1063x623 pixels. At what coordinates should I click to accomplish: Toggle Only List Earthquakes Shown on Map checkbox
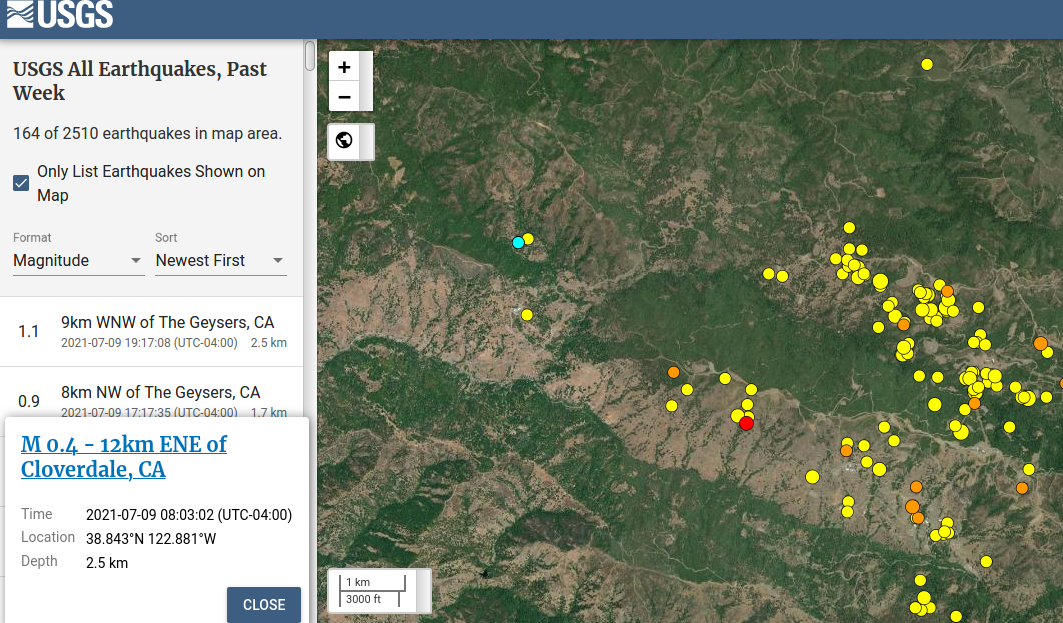[x=21, y=183]
